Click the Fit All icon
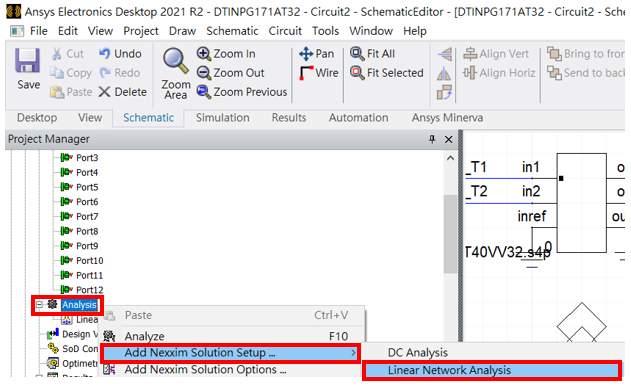 (x=357, y=54)
